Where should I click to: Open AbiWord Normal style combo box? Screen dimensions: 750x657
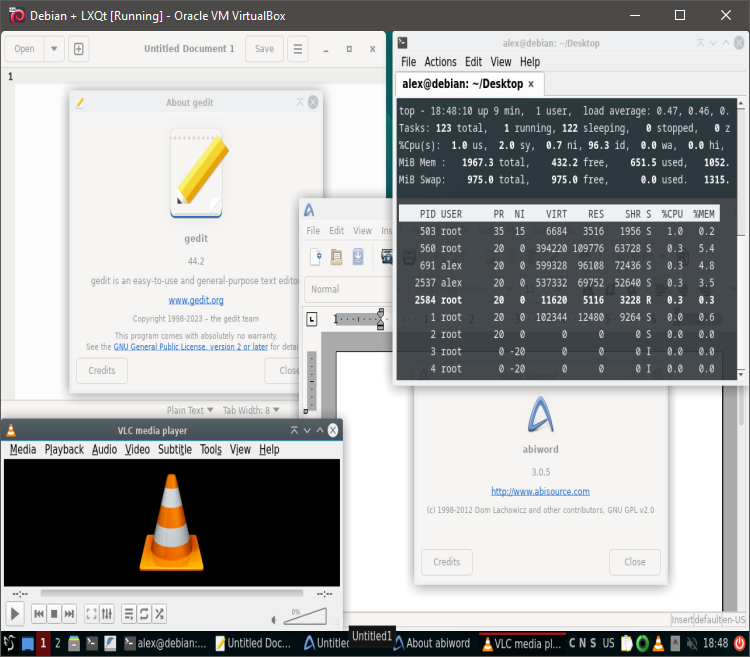pos(349,289)
